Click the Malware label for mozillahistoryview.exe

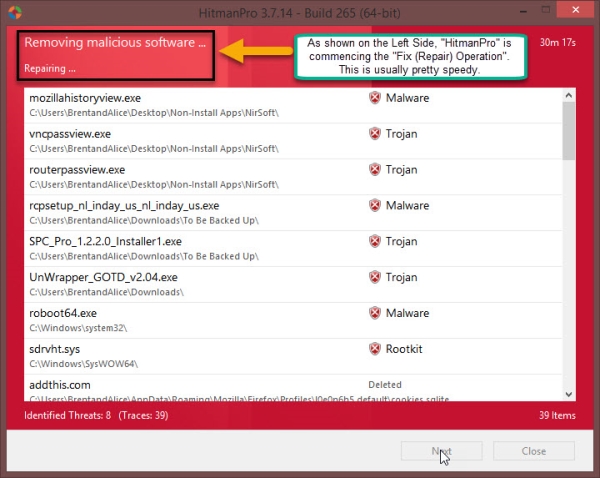tap(407, 98)
